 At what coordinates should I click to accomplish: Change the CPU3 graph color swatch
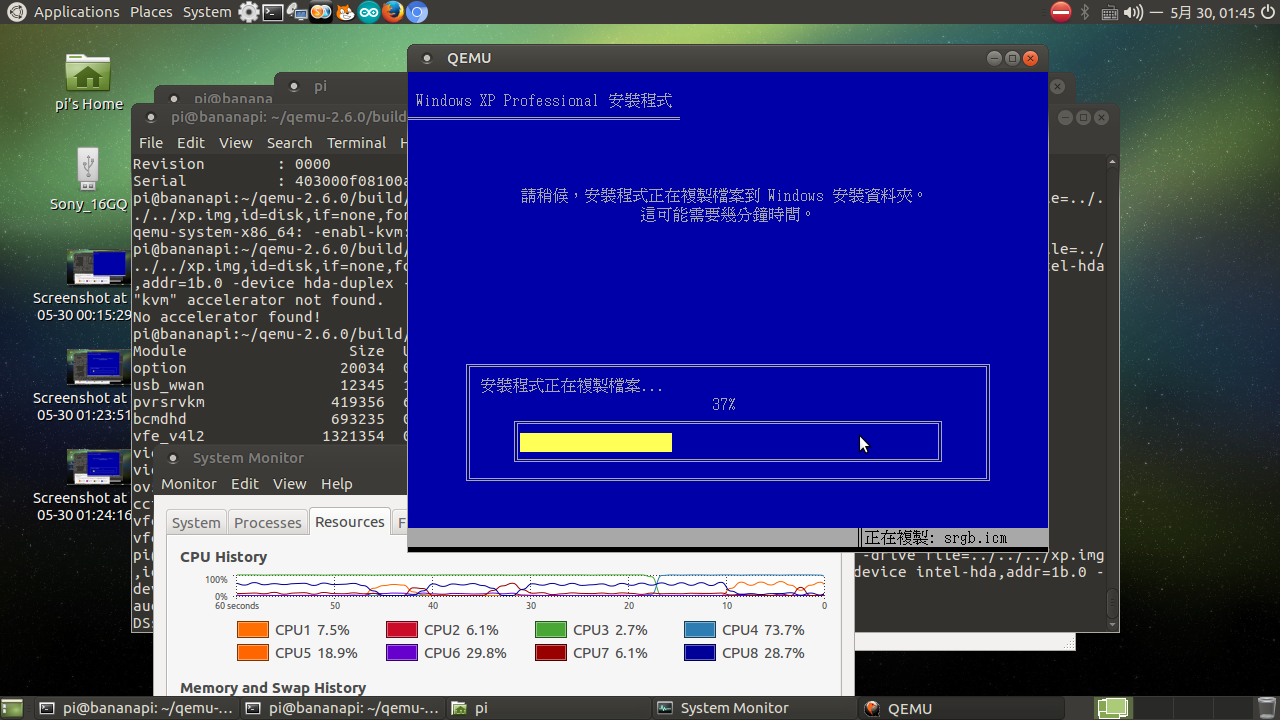click(x=551, y=630)
